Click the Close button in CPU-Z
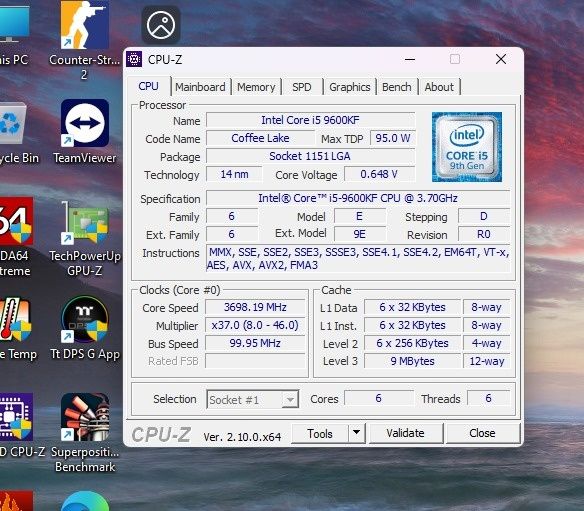 482,433
